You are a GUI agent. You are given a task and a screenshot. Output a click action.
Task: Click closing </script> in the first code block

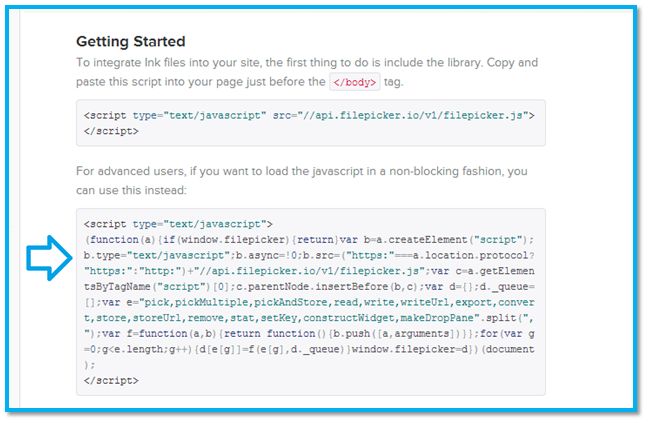coord(111,130)
